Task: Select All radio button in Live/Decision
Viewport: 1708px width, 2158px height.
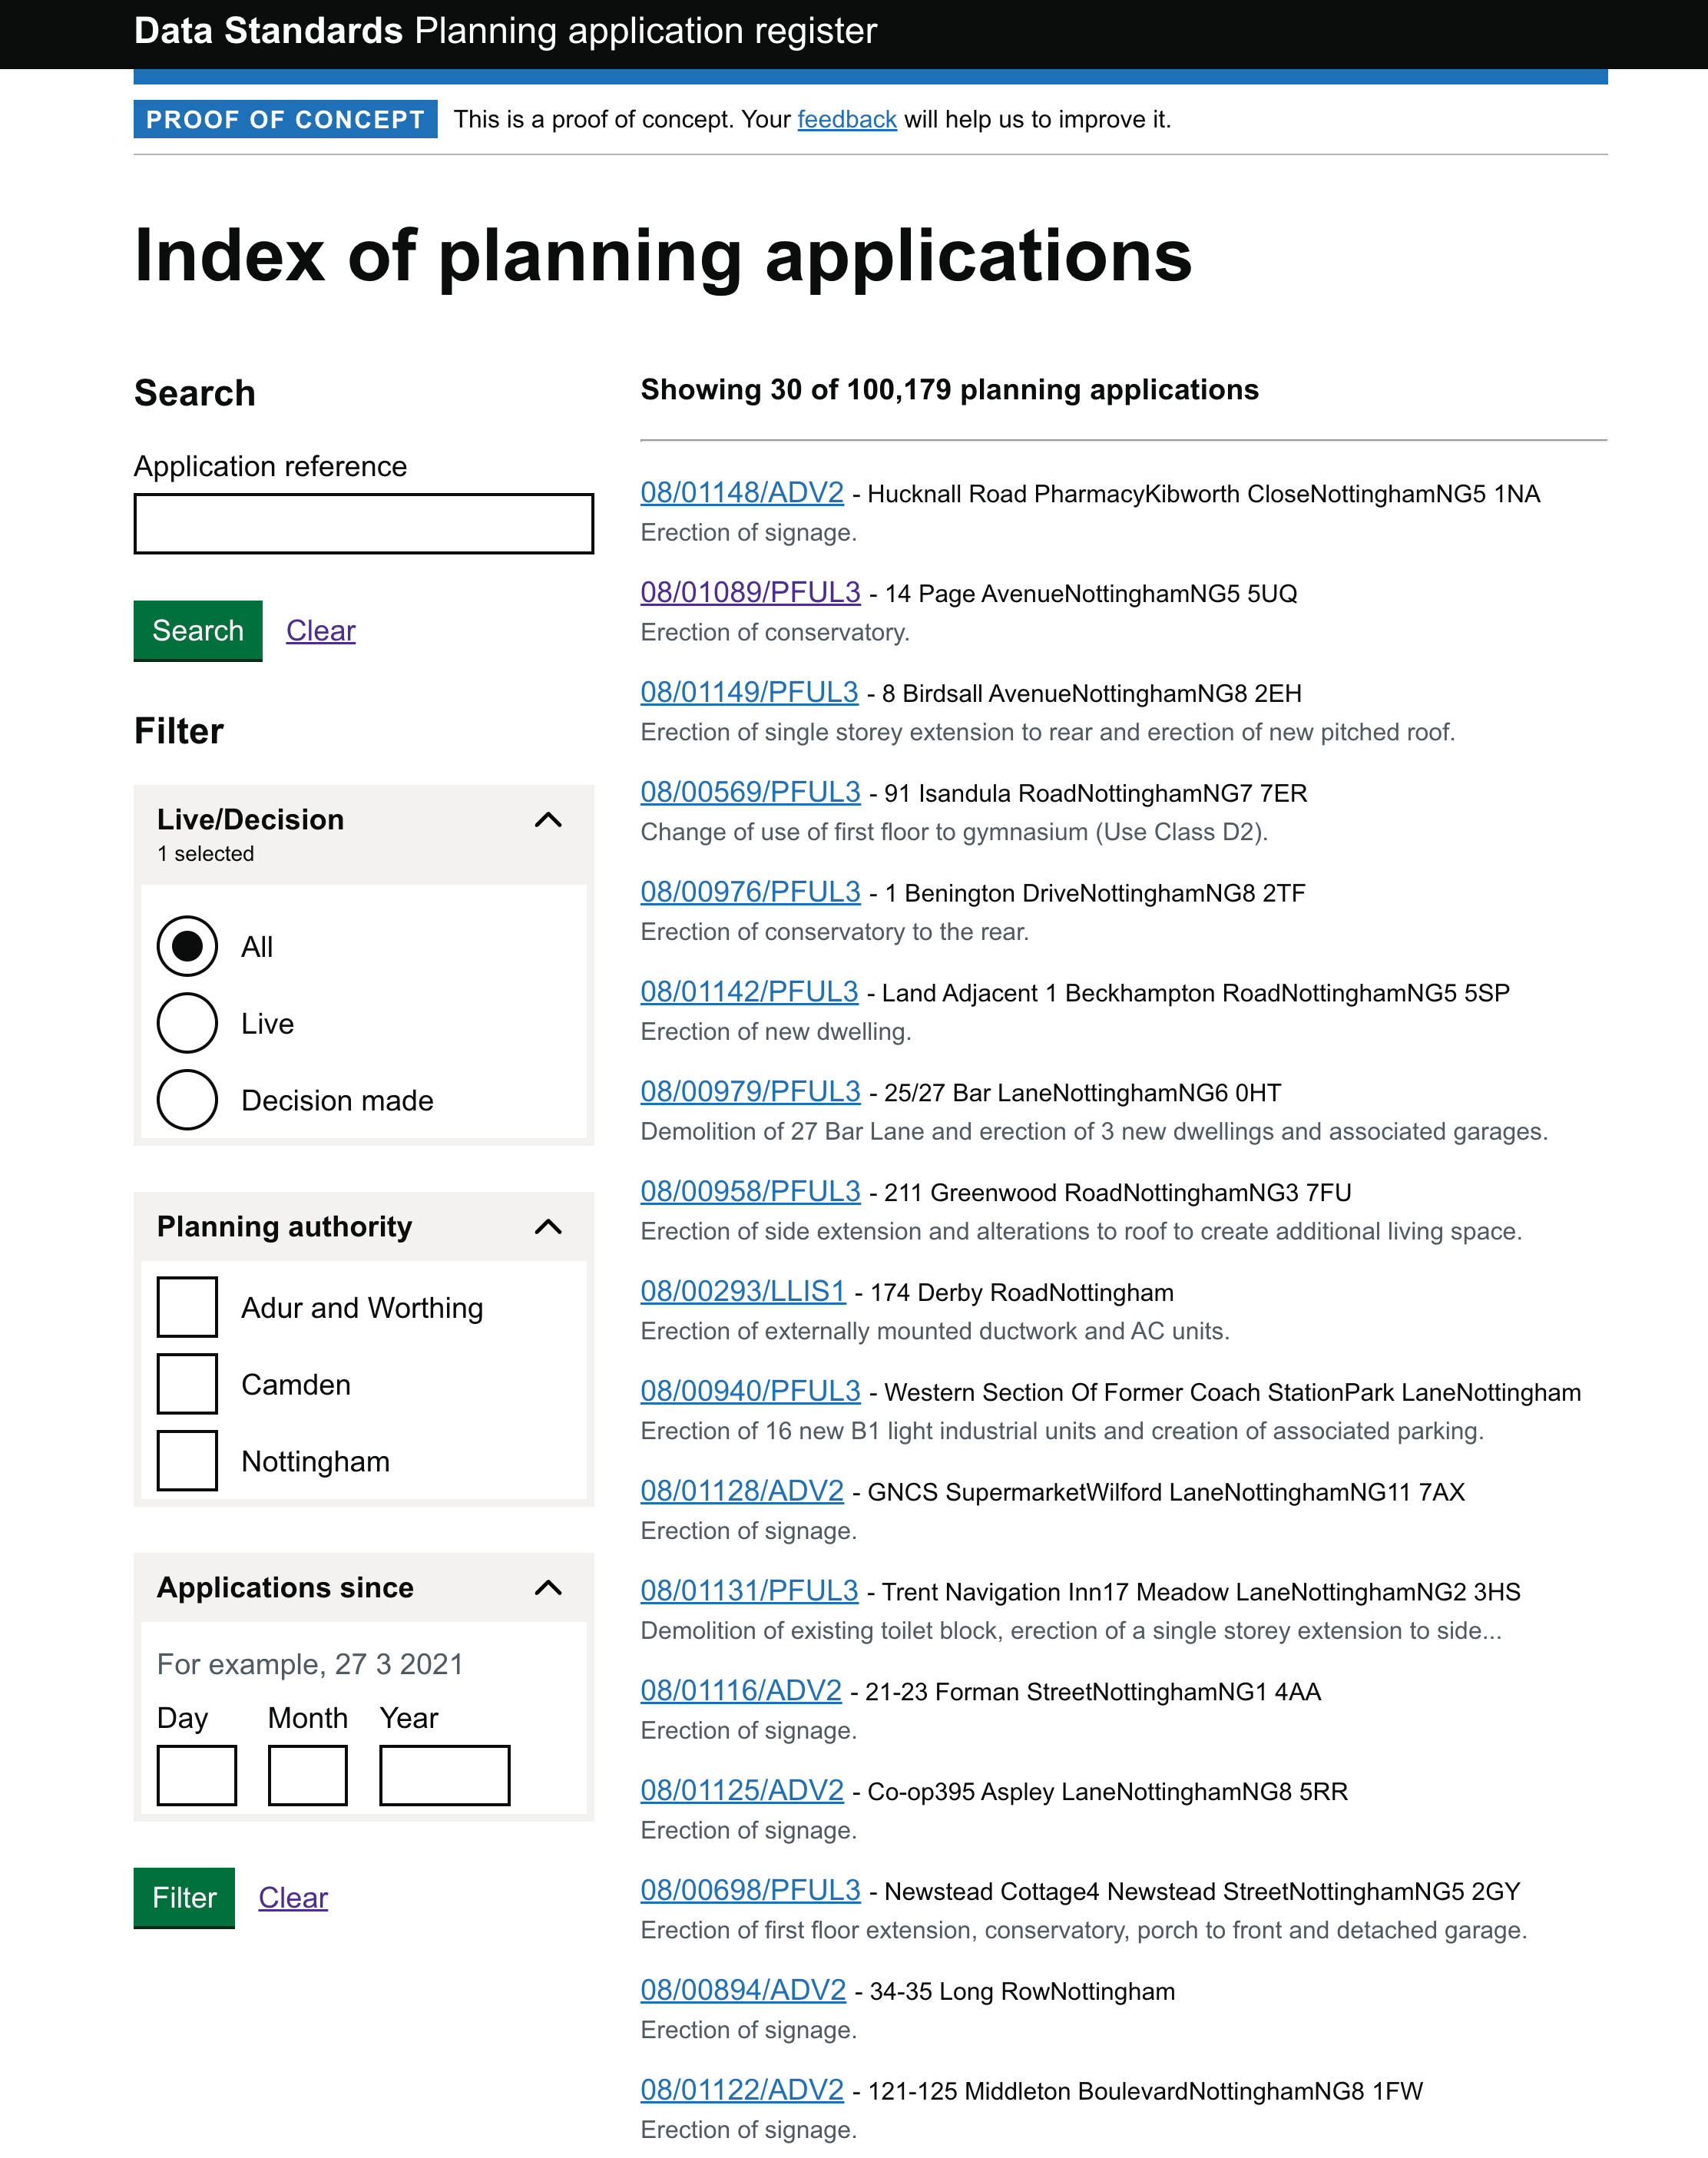Action: (187, 946)
